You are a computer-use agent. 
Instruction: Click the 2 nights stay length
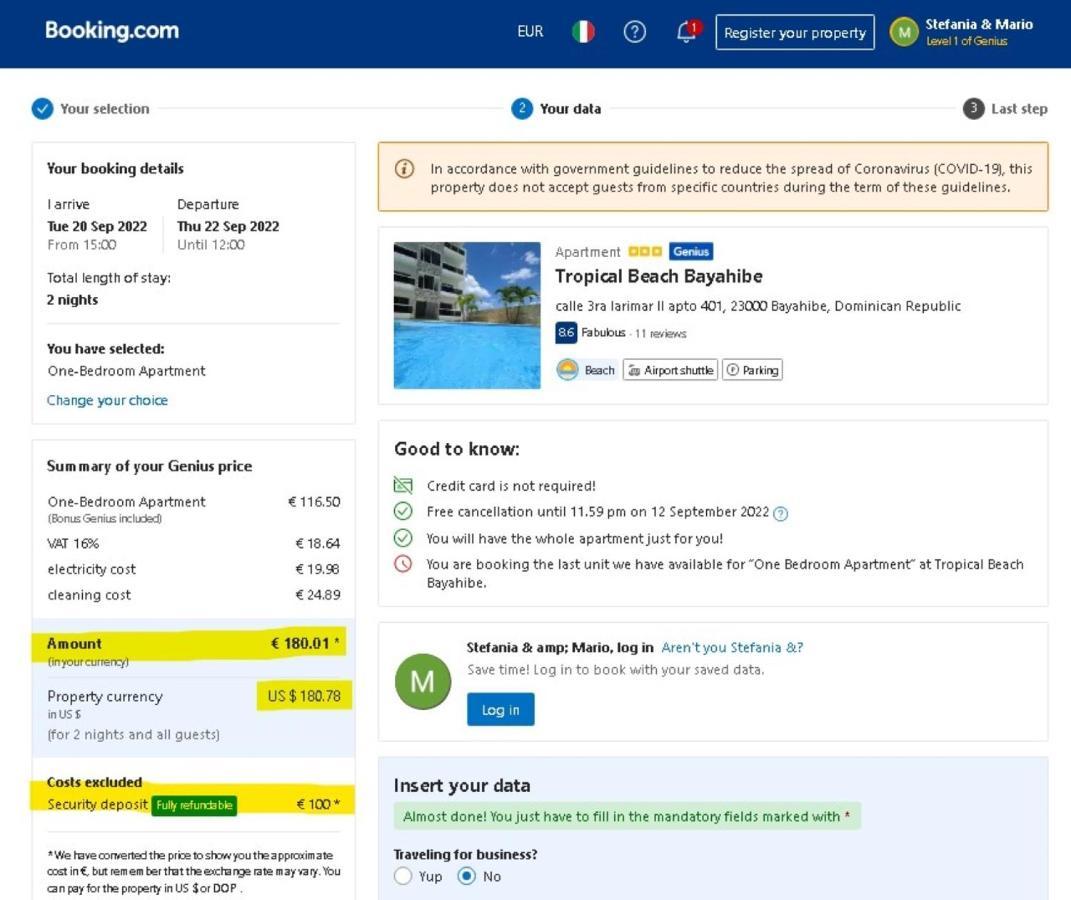click(72, 300)
